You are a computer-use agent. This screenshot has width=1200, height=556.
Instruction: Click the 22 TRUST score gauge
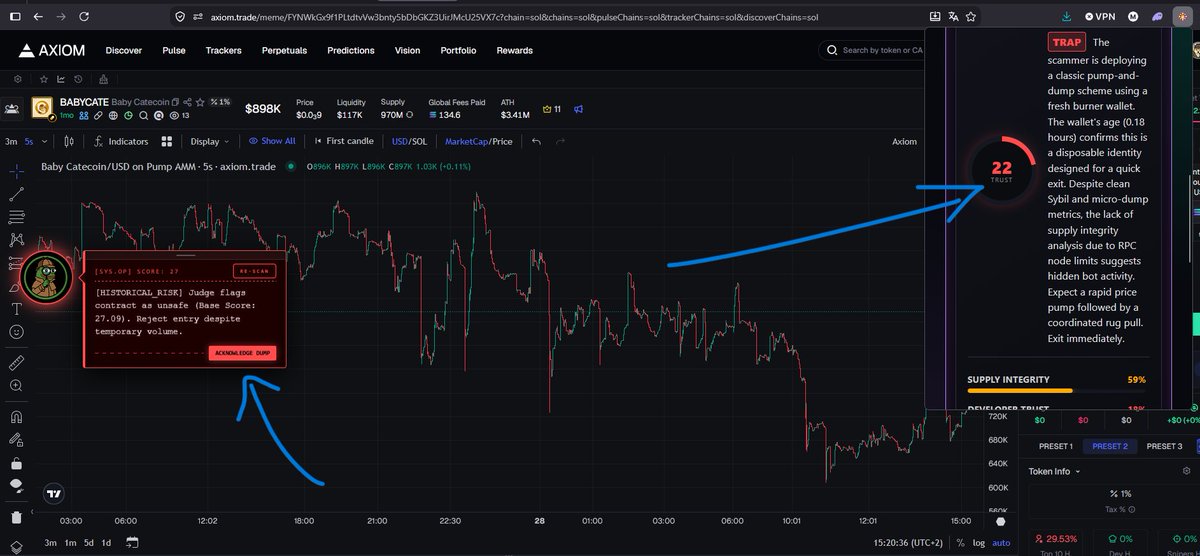pos(1002,171)
